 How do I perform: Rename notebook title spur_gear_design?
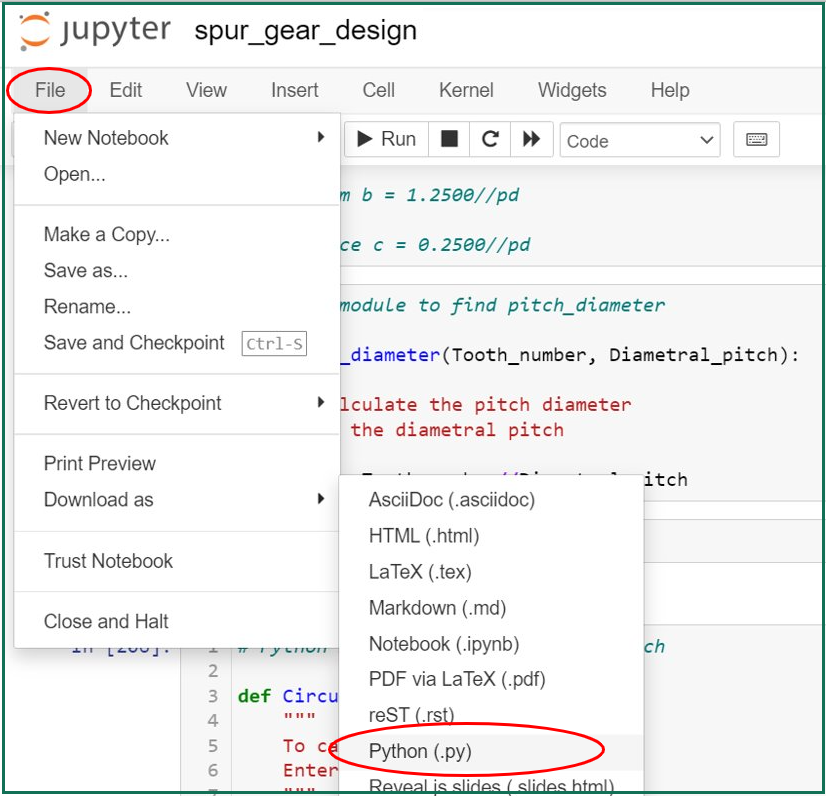305,31
